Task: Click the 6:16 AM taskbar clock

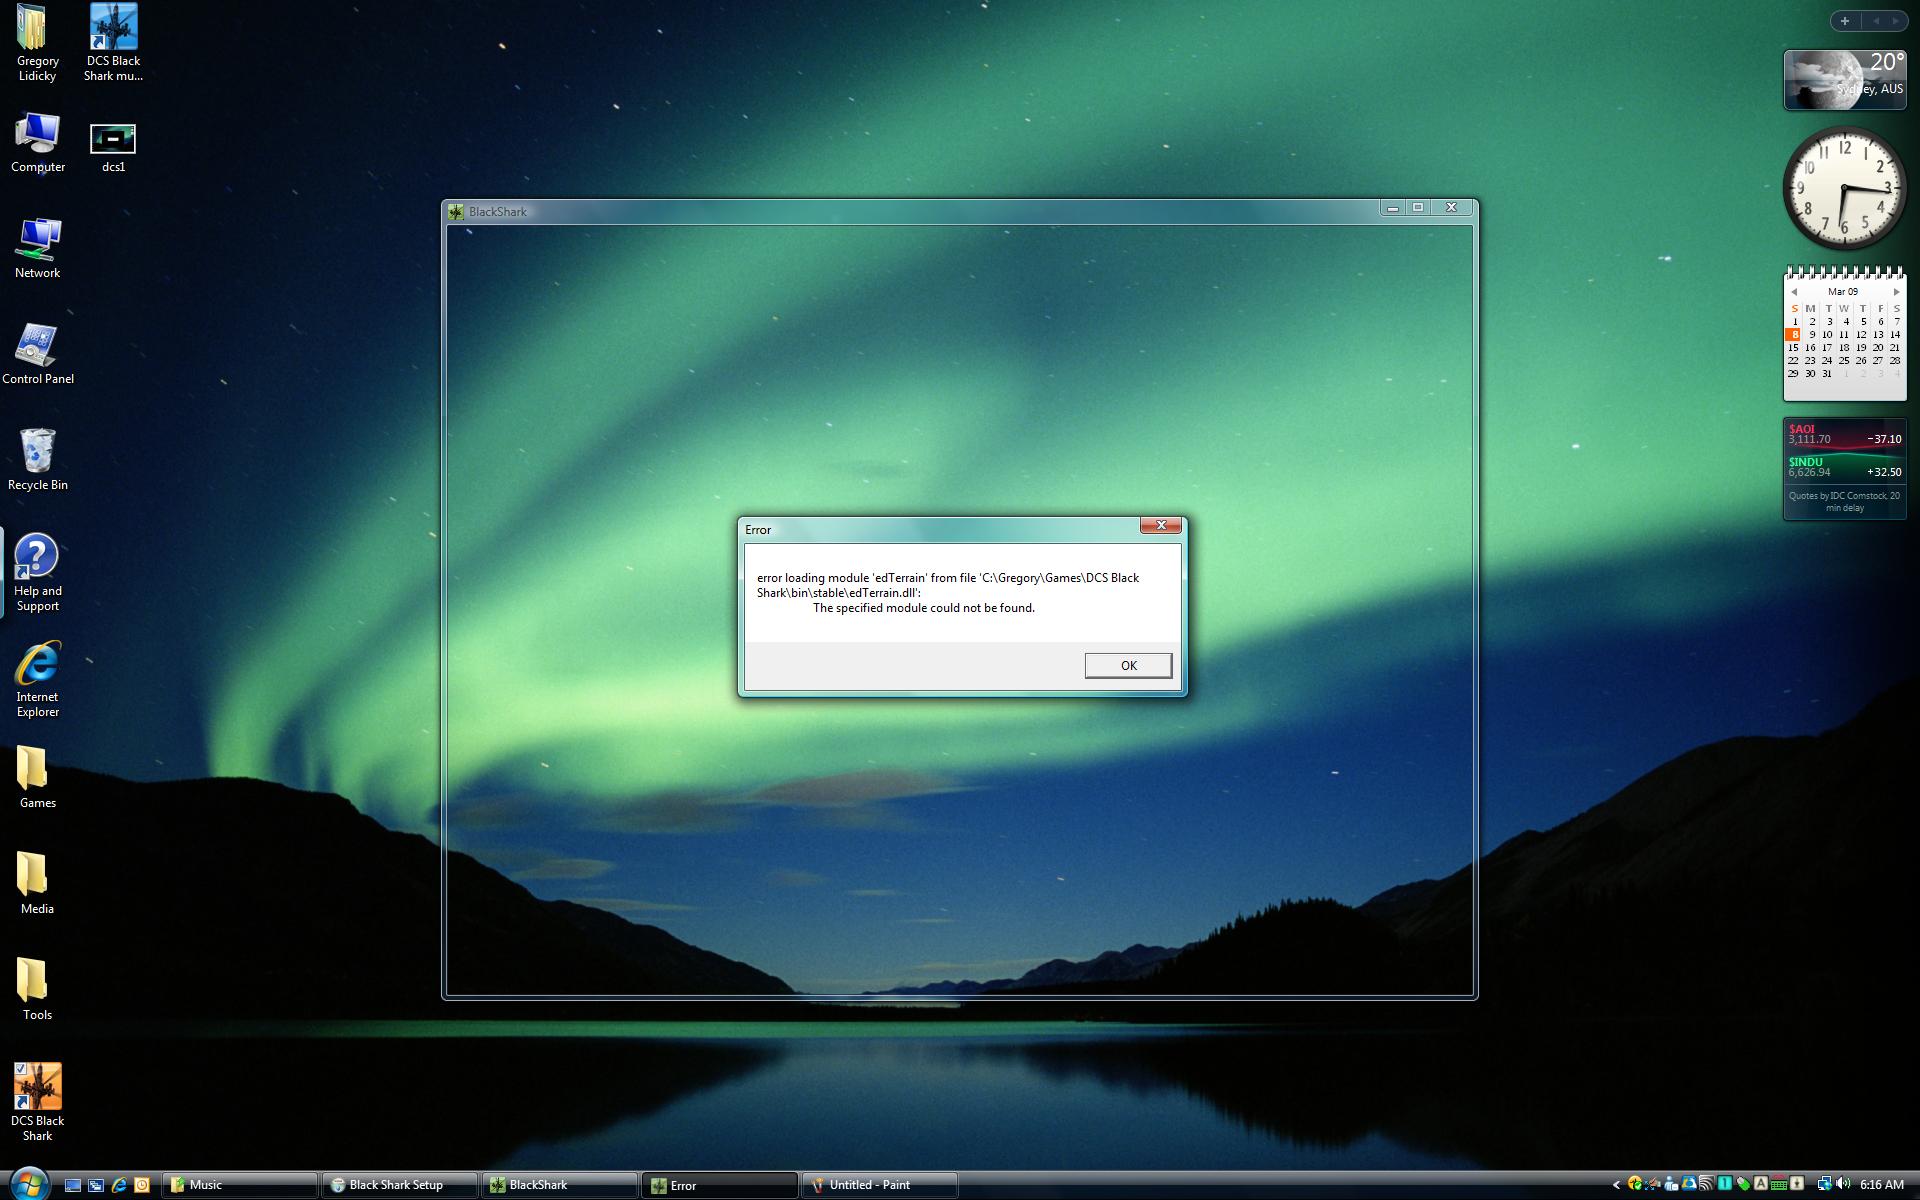Action: [x=1882, y=1185]
